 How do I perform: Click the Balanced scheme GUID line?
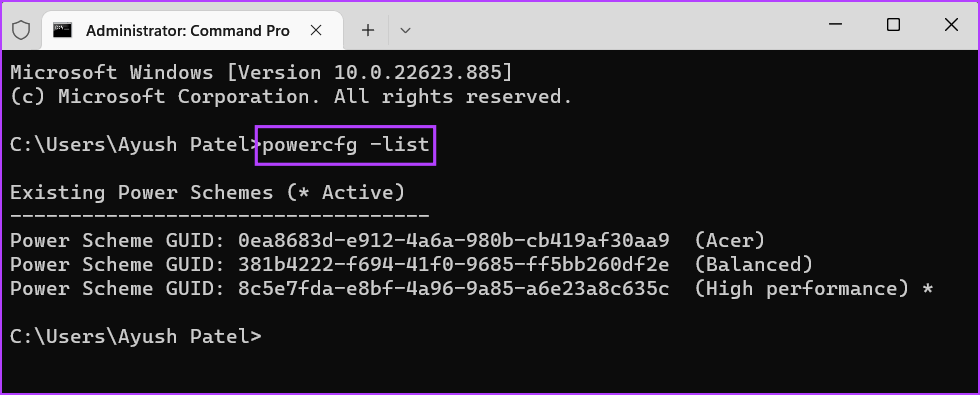(x=411, y=264)
